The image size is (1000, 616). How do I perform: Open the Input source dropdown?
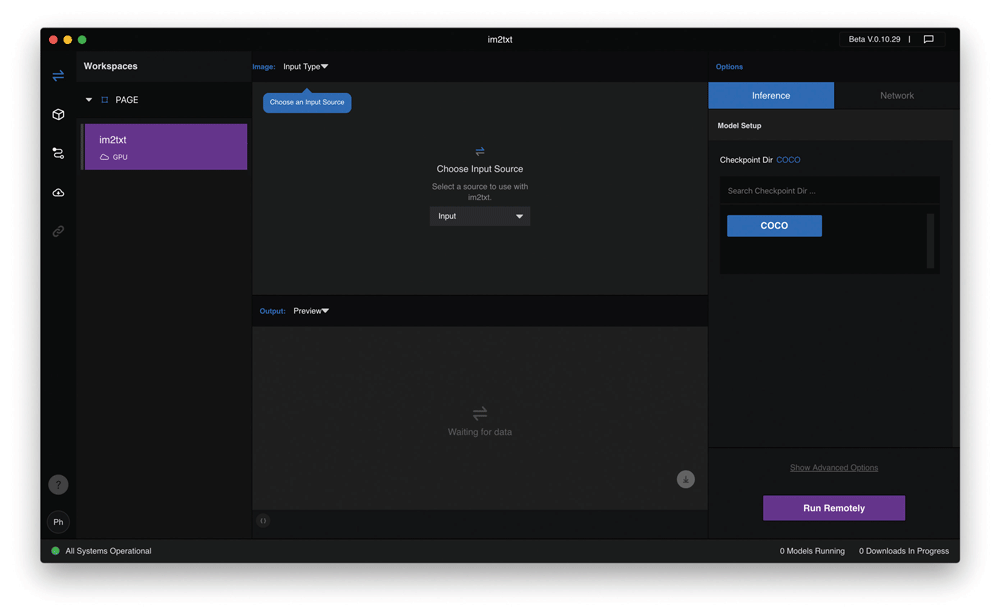[x=480, y=216]
